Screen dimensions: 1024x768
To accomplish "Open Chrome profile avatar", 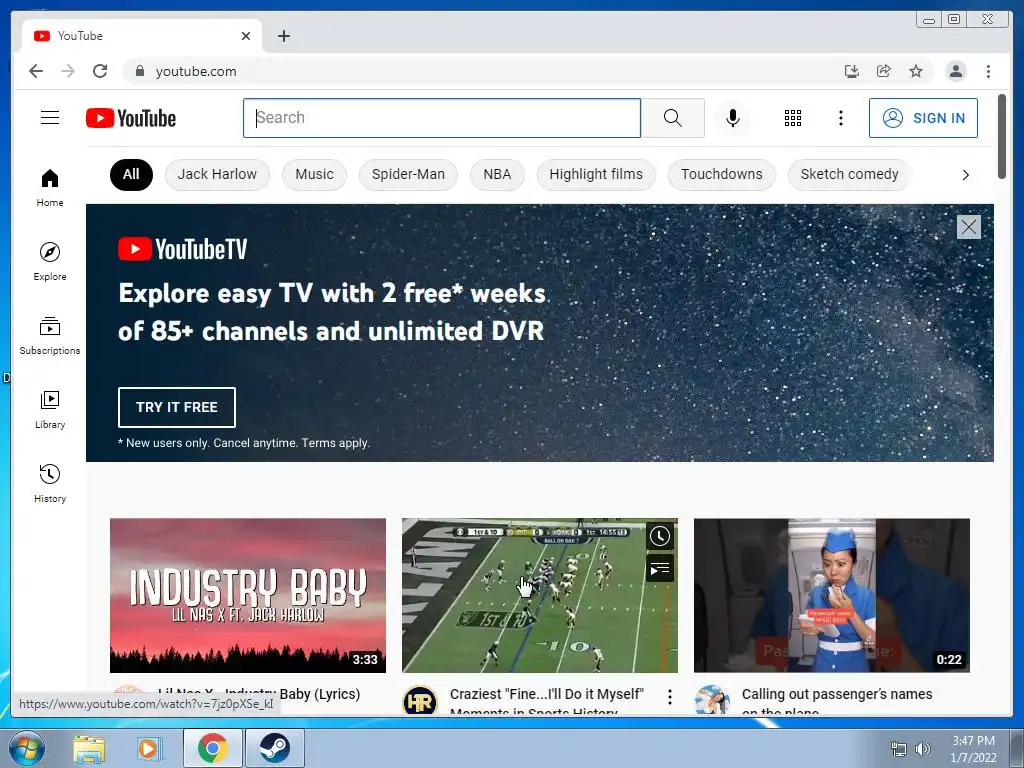I will click(955, 71).
